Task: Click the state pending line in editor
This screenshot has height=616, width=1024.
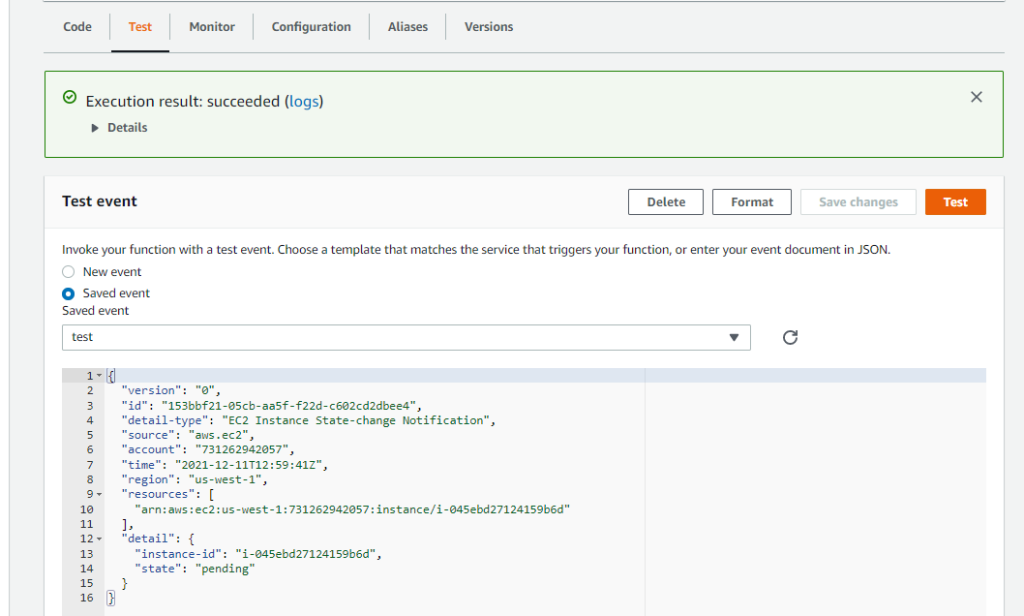Action: point(195,569)
